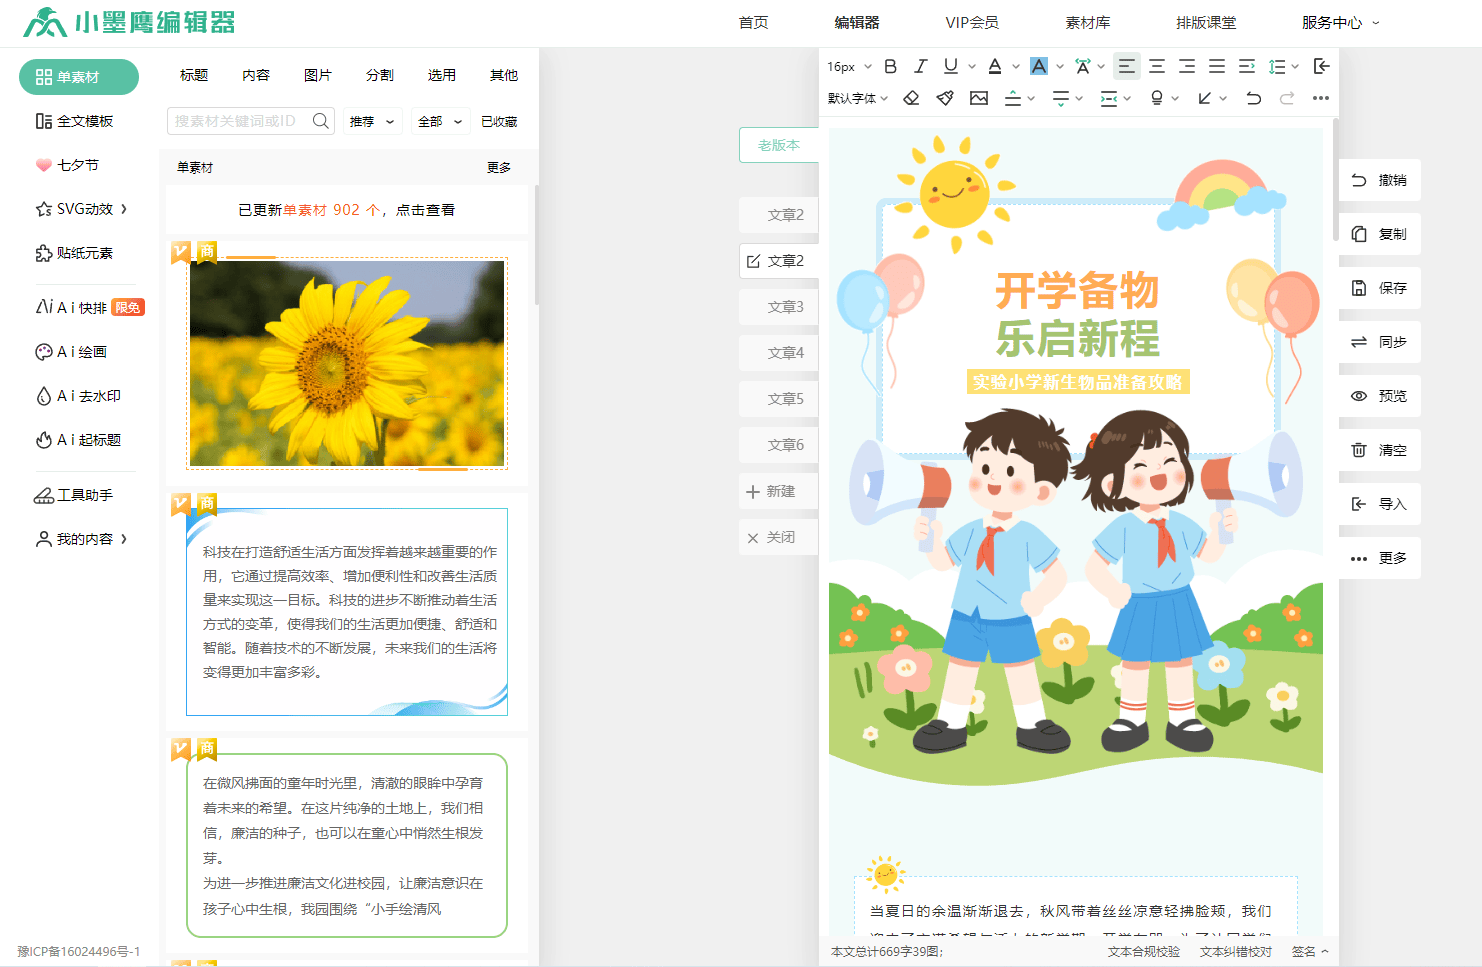Click the eraser clear-format icon
This screenshot has width=1482, height=967.
(911, 98)
